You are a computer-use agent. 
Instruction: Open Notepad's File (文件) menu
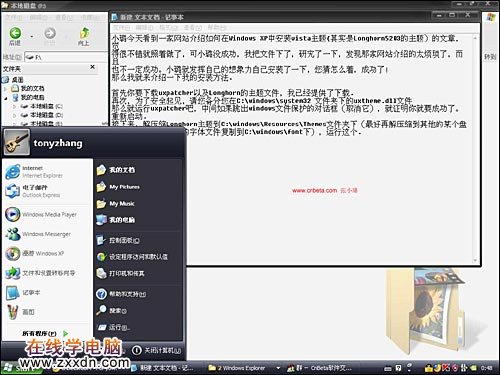tap(122, 27)
